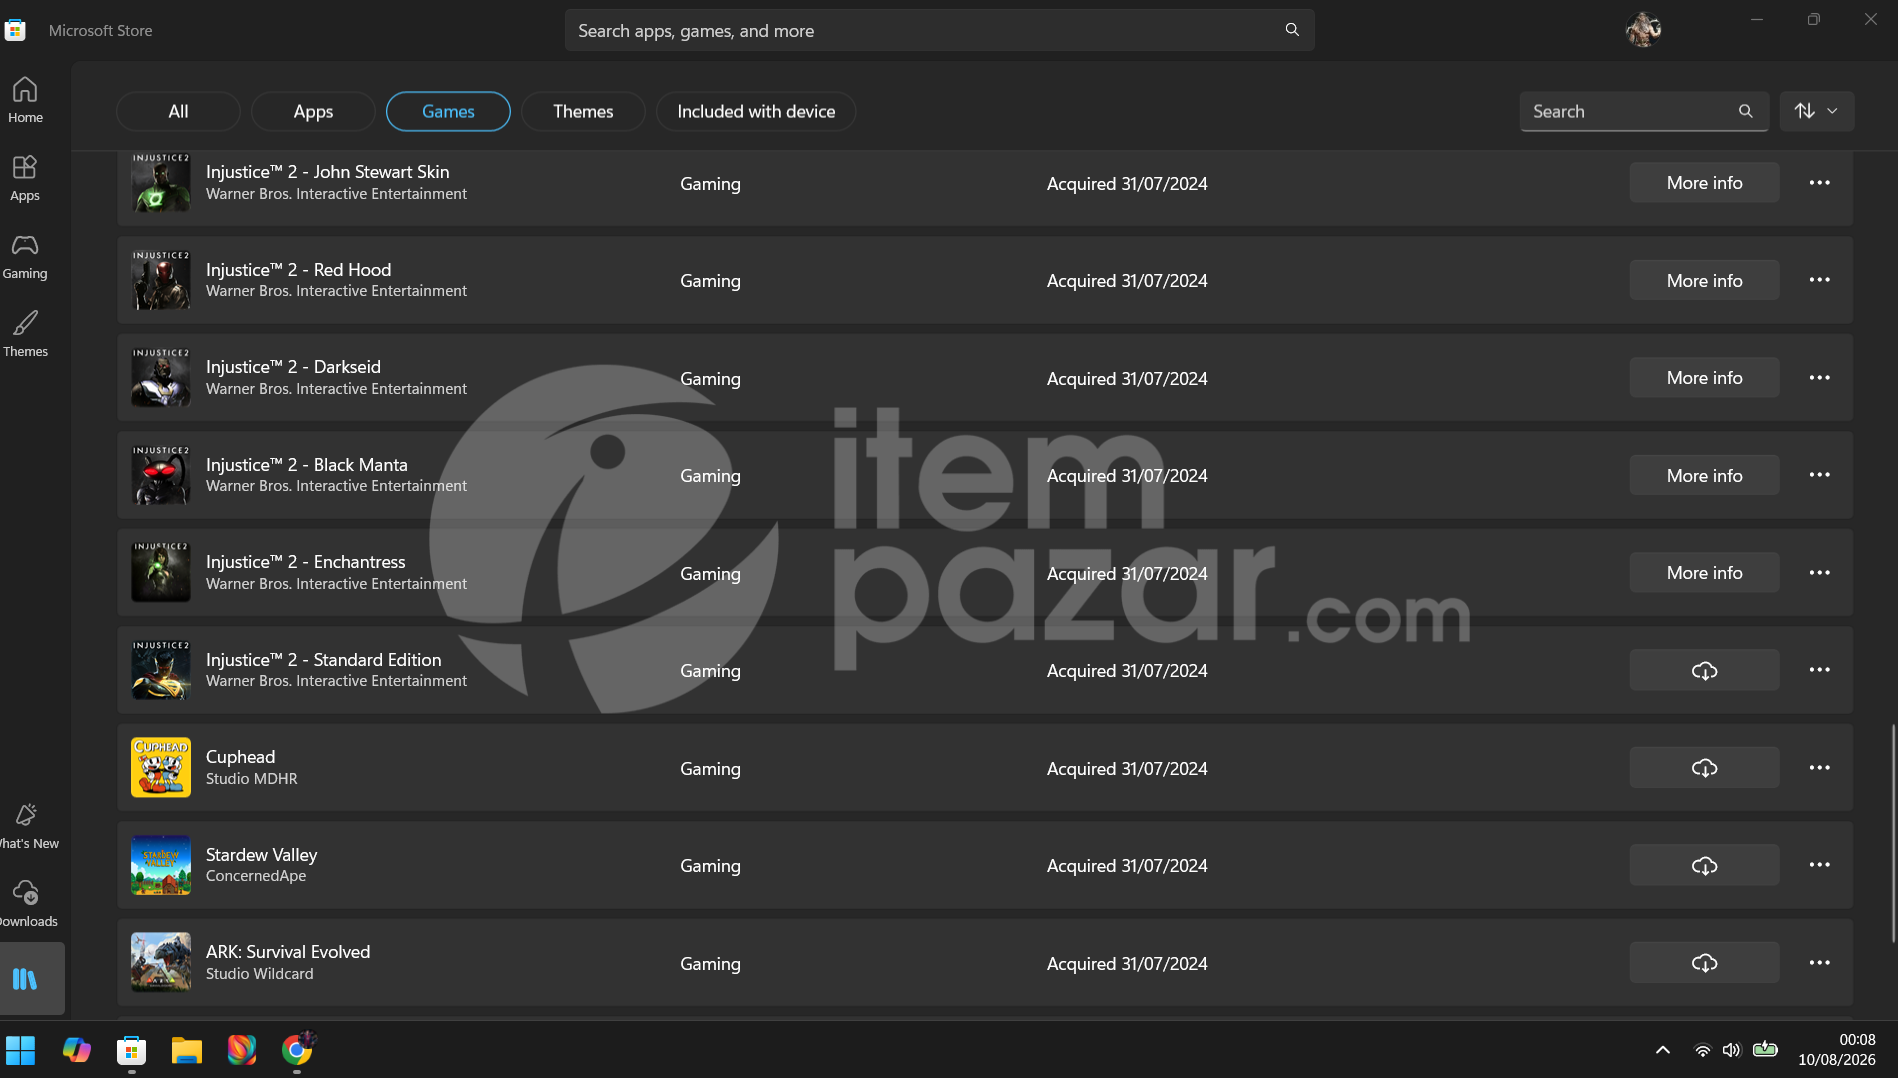Click the Injustice 2 - Red Hood title
1898x1078 pixels.
point(298,270)
